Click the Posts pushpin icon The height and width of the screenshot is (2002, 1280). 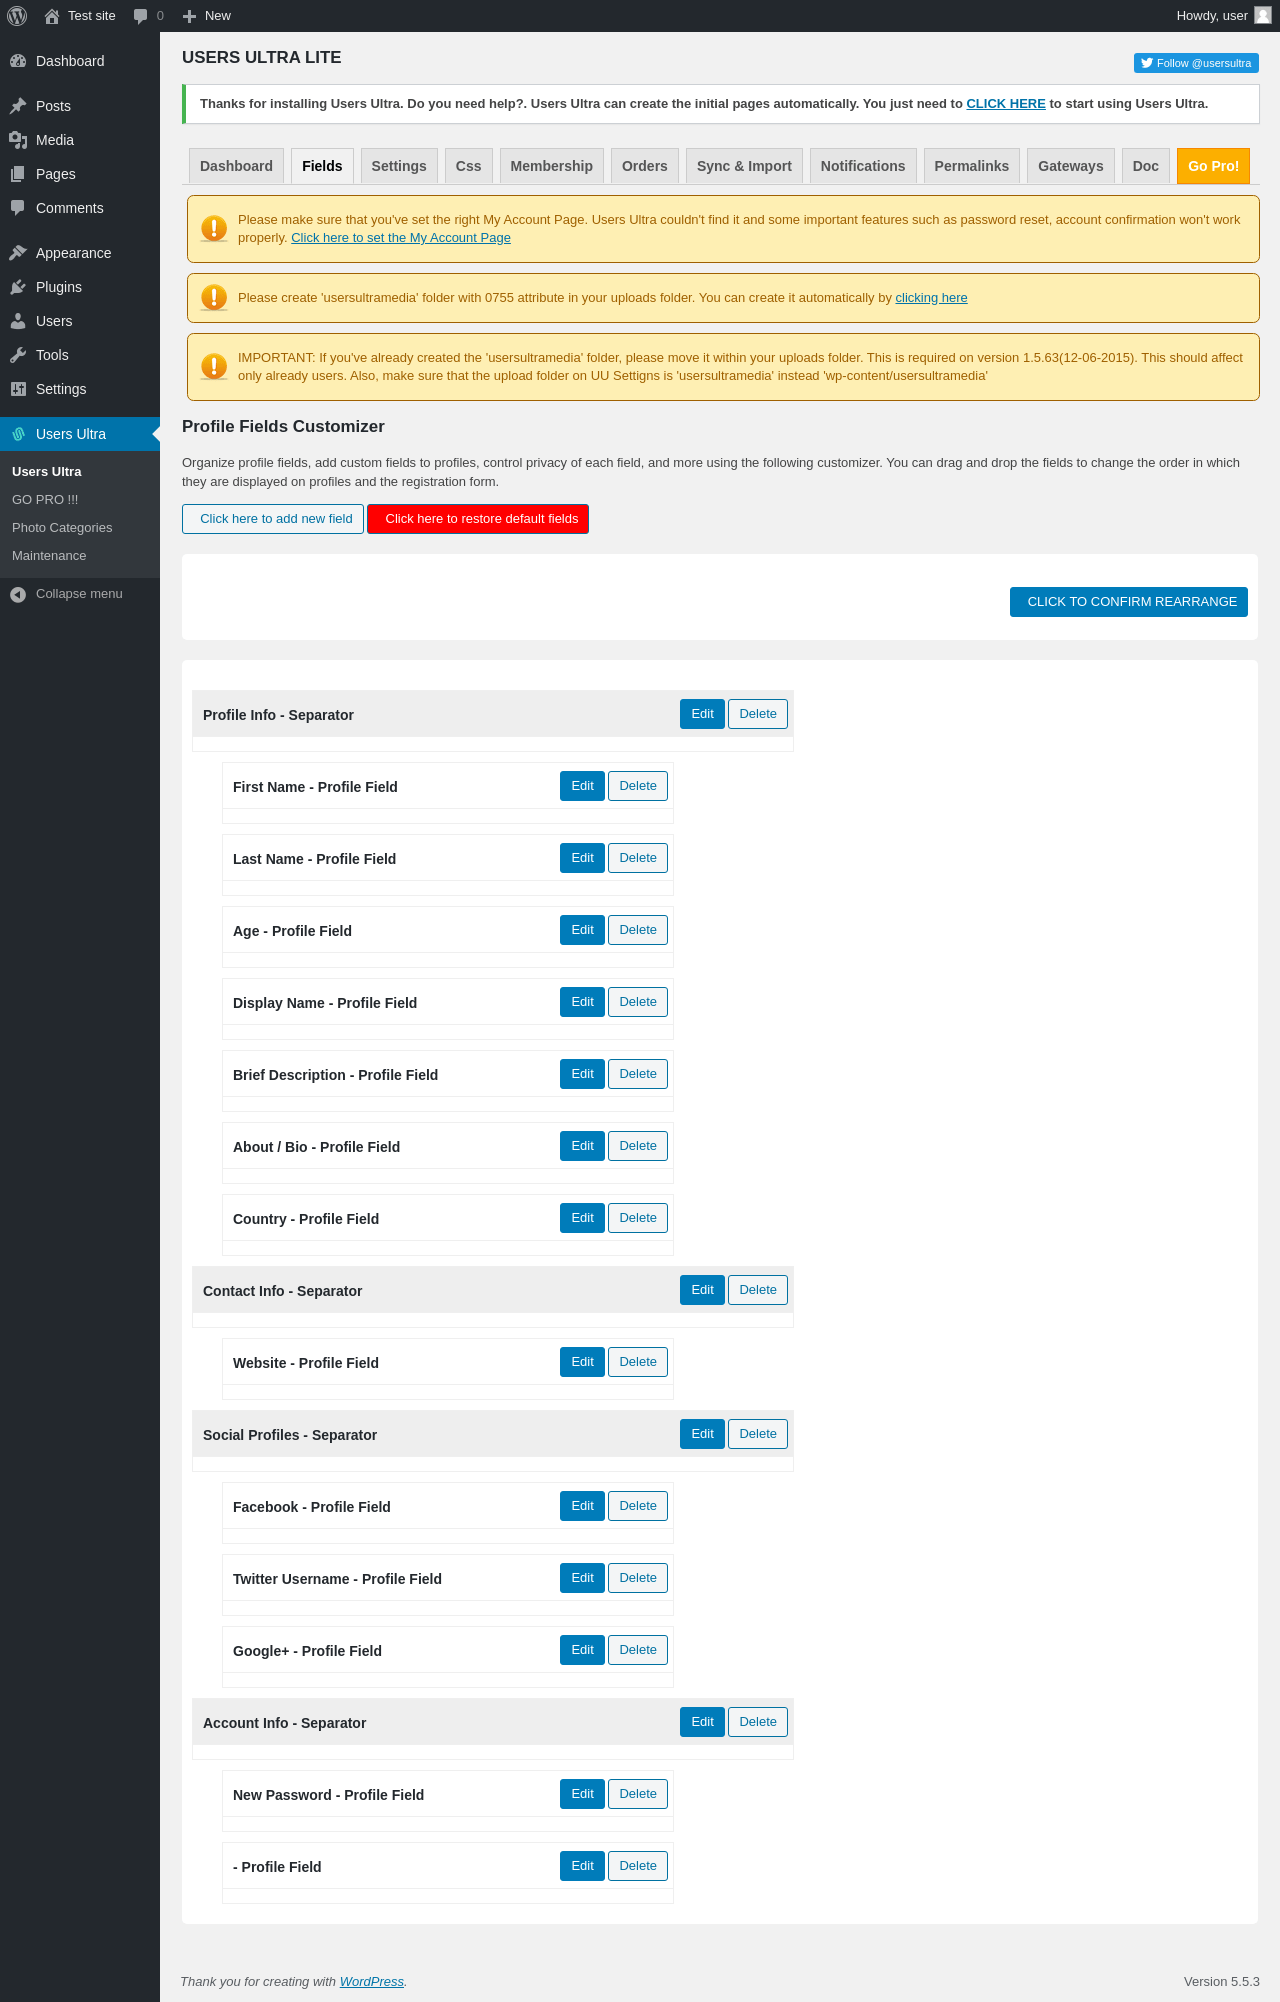tap(18, 106)
